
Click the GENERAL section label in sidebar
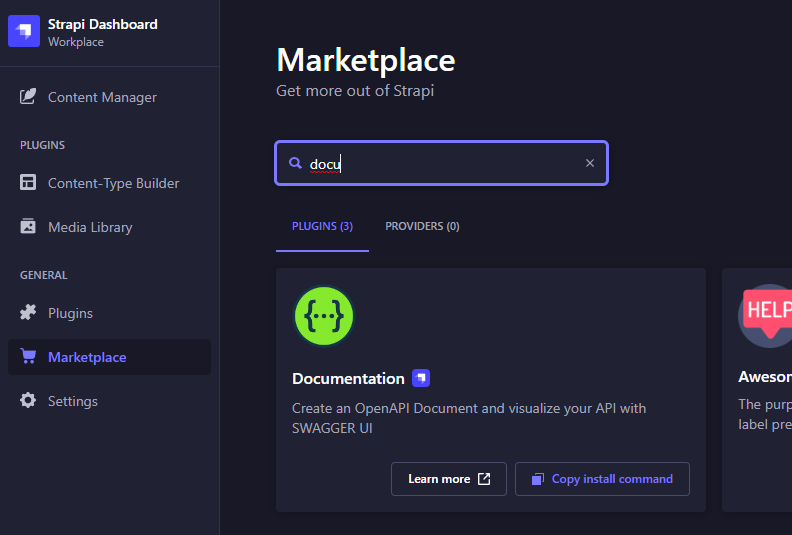pyautogui.click(x=43, y=275)
